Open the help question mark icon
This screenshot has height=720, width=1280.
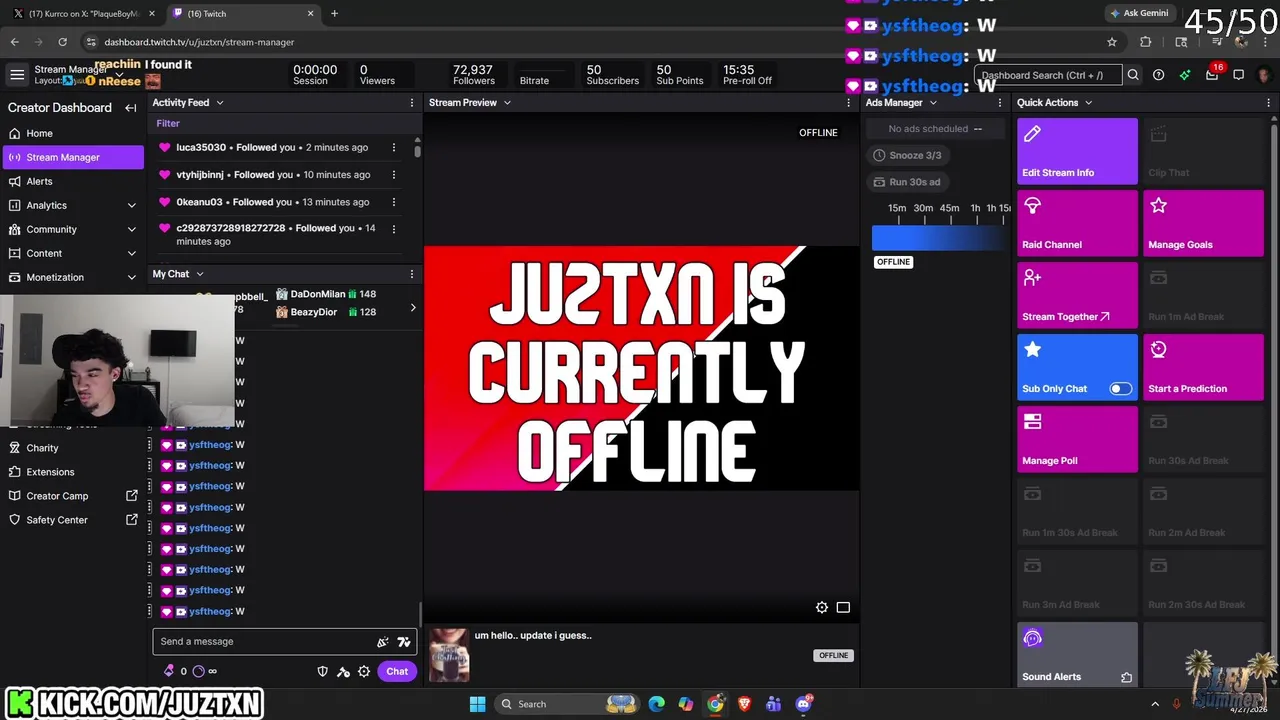(1158, 75)
